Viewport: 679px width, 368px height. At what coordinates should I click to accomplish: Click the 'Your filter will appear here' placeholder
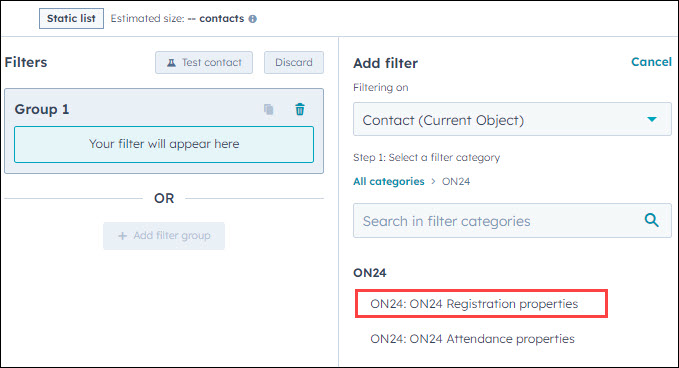click(164, 145)
